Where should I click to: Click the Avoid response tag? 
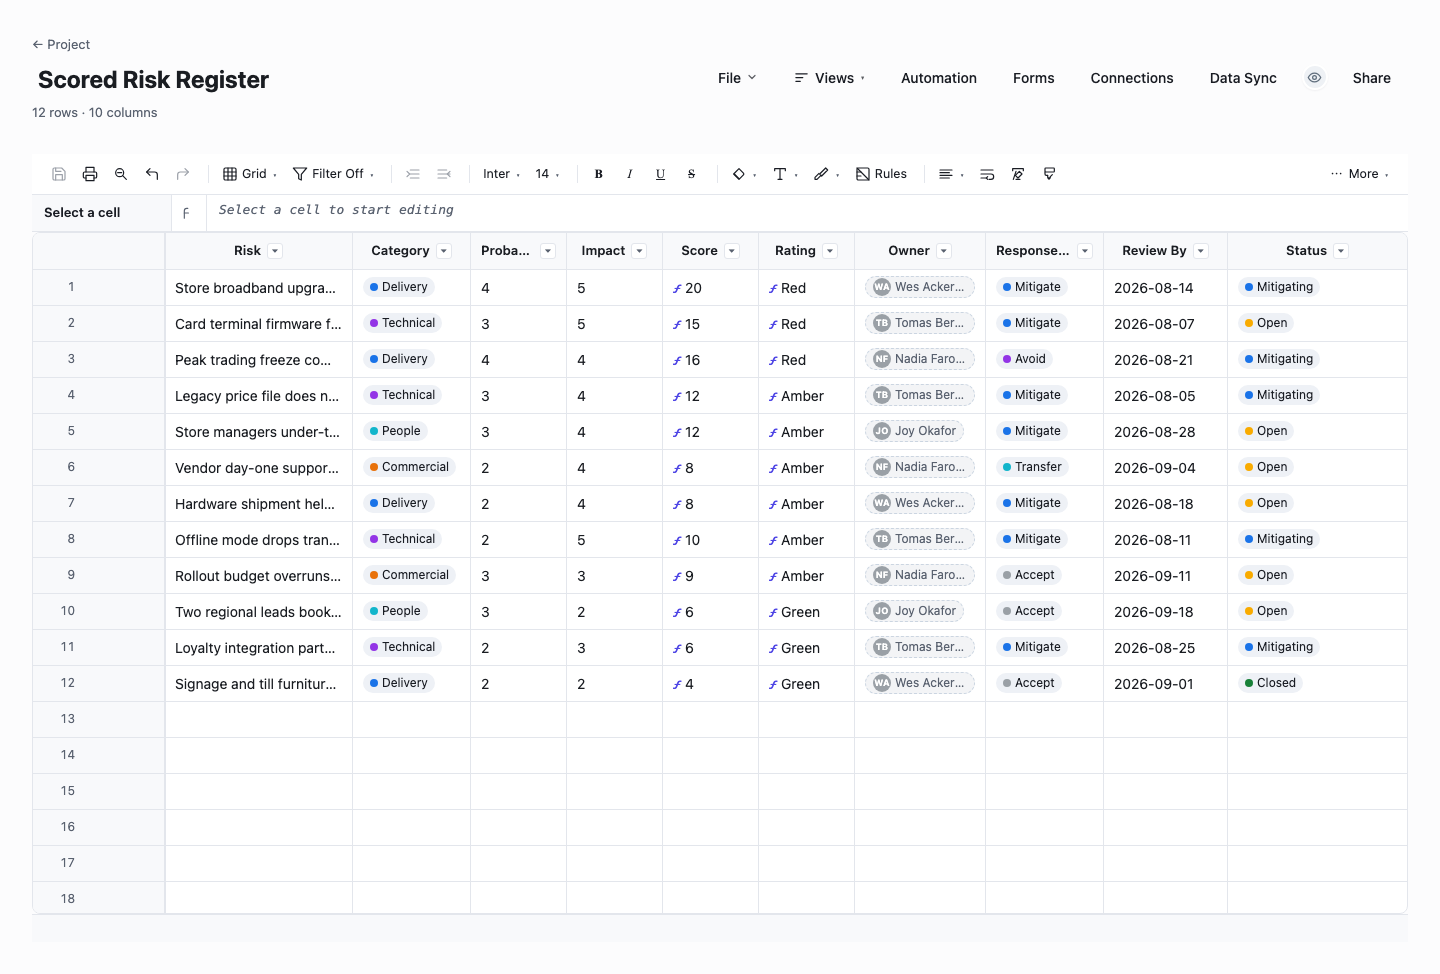(x=1024, y=359)
